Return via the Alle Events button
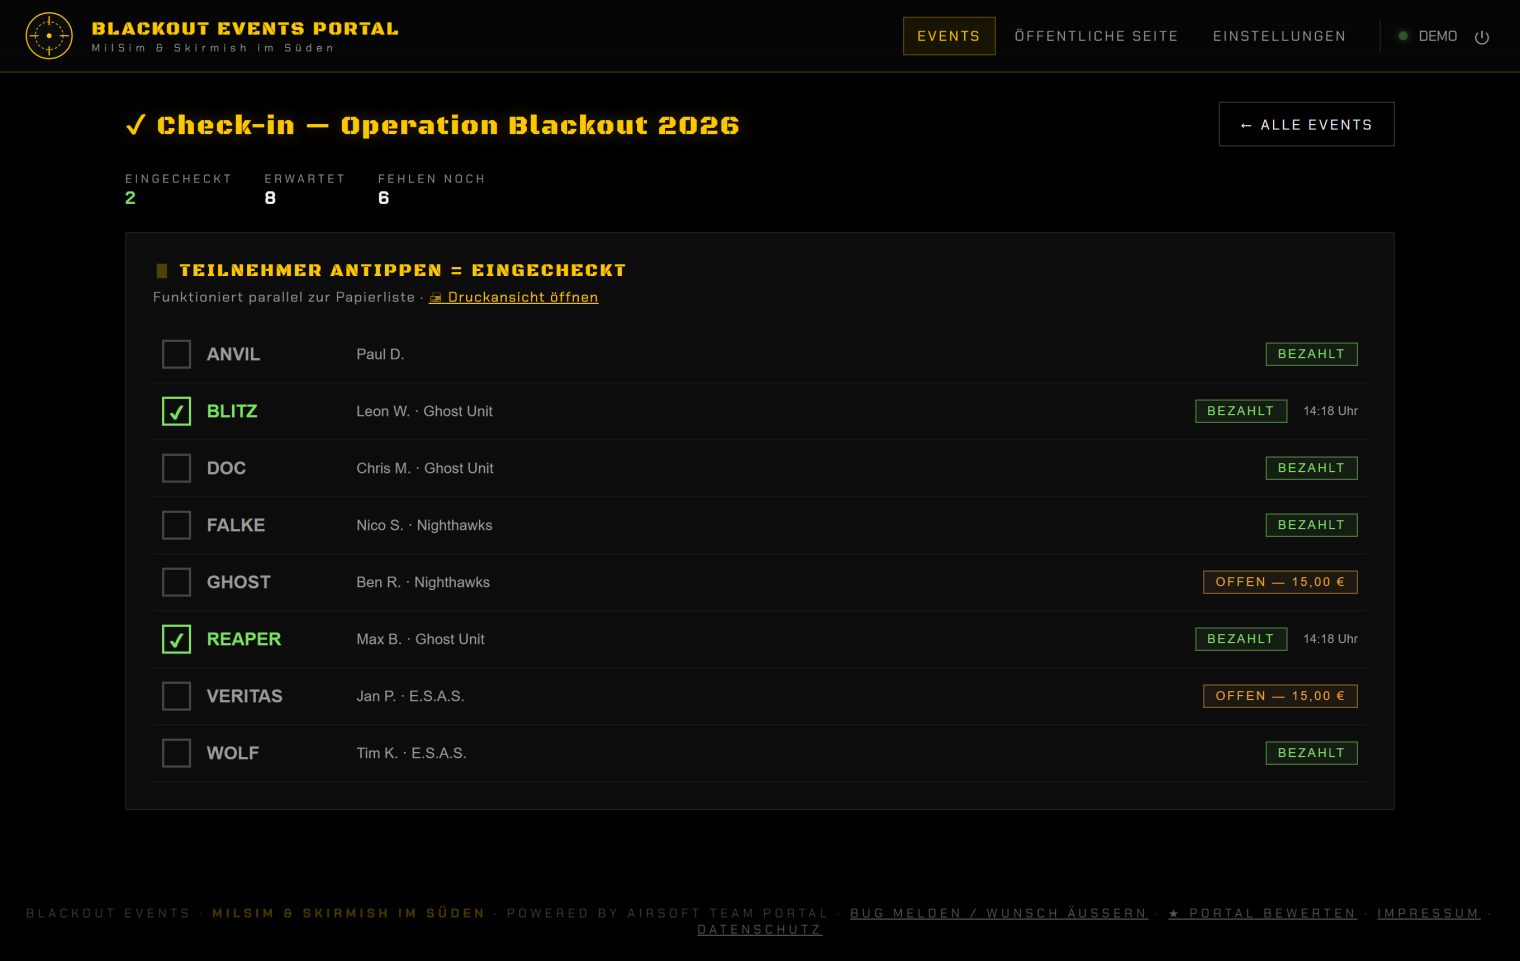Viewport: 1520px width, 961px height. tap(1306, 124)
